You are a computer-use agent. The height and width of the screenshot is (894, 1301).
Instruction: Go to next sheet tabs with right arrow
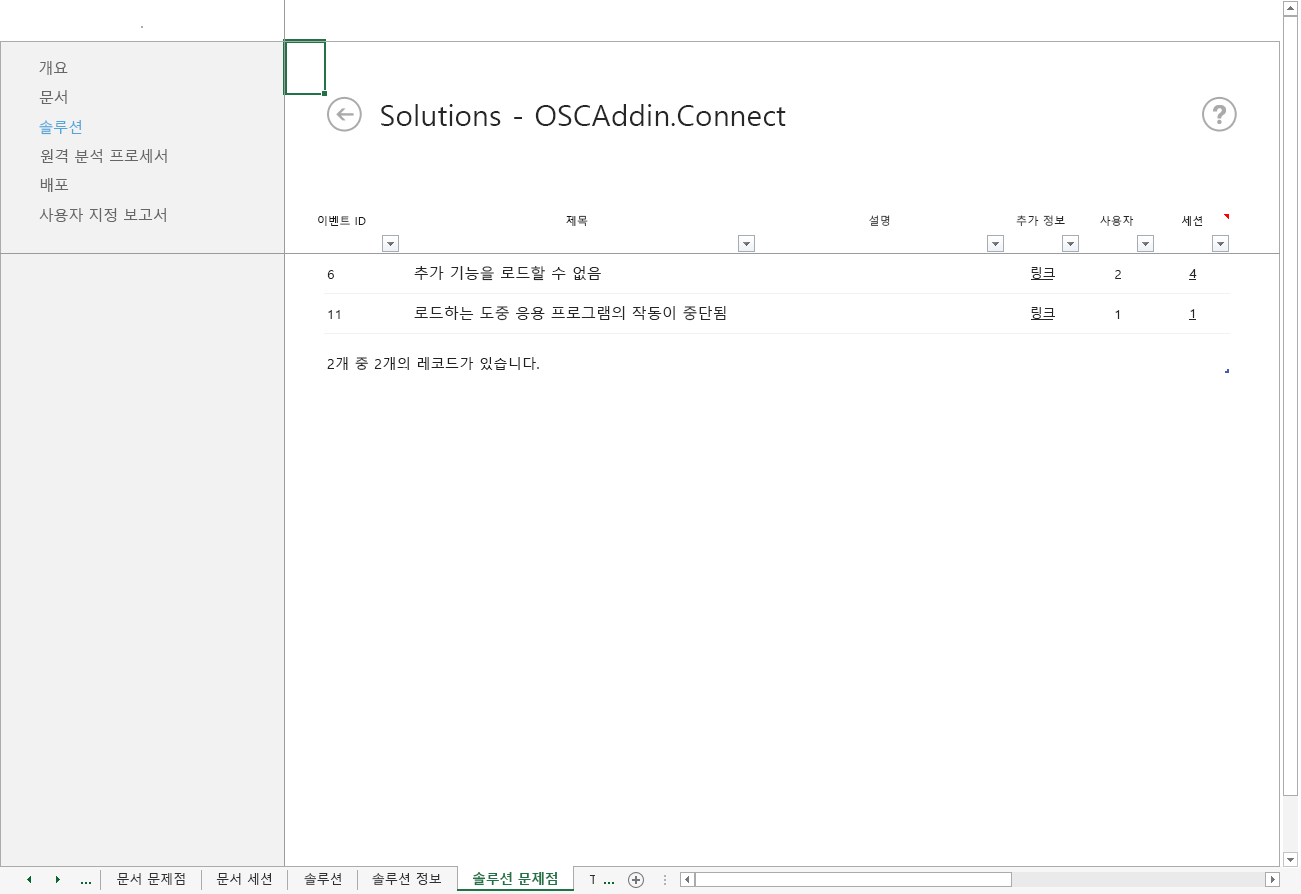(58, 880)
